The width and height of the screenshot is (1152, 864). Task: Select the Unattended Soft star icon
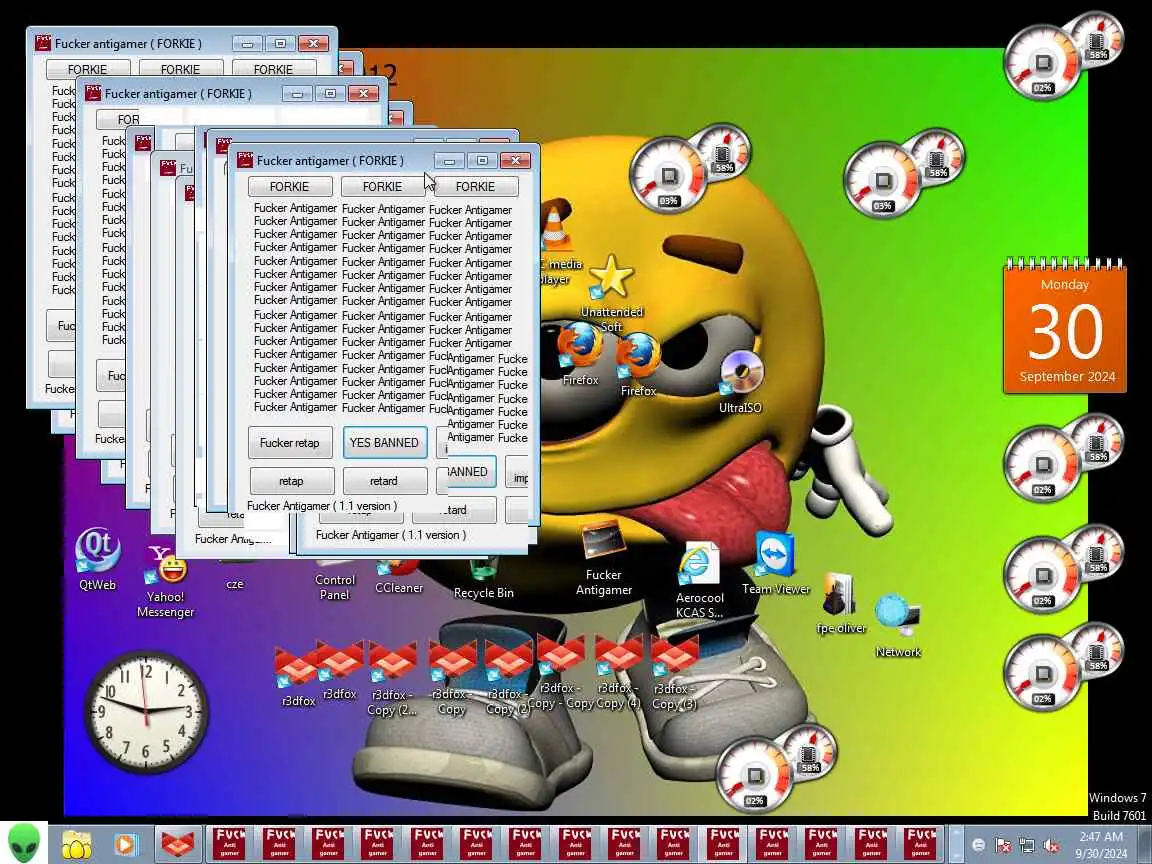[611, 292]
